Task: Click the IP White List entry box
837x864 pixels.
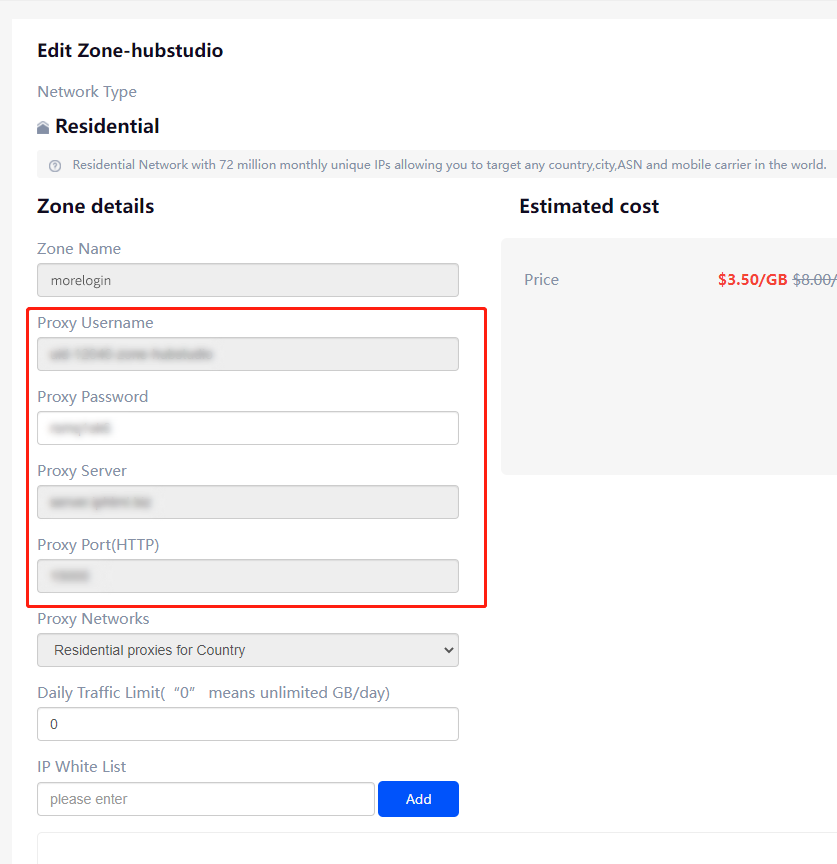Action: click(x=205, y=799)
